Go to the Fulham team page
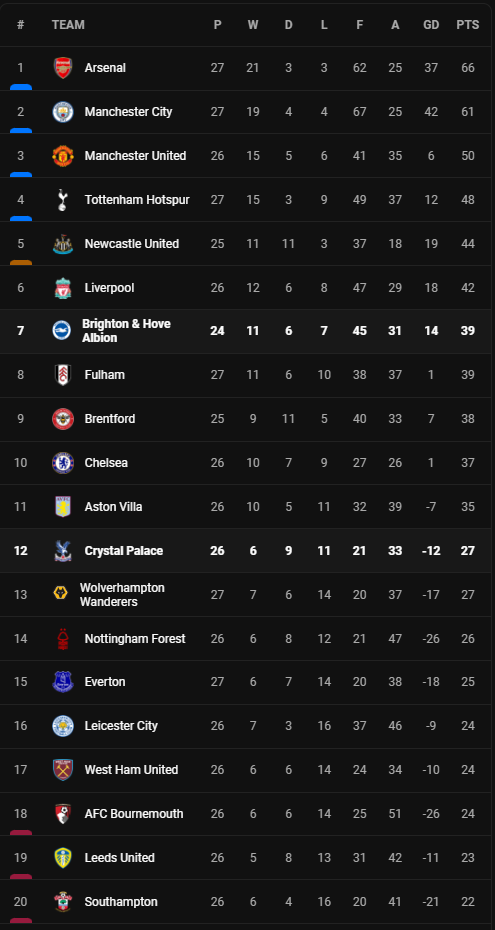The width and height of the screenshot is (495, 930). tap(104, 375)
